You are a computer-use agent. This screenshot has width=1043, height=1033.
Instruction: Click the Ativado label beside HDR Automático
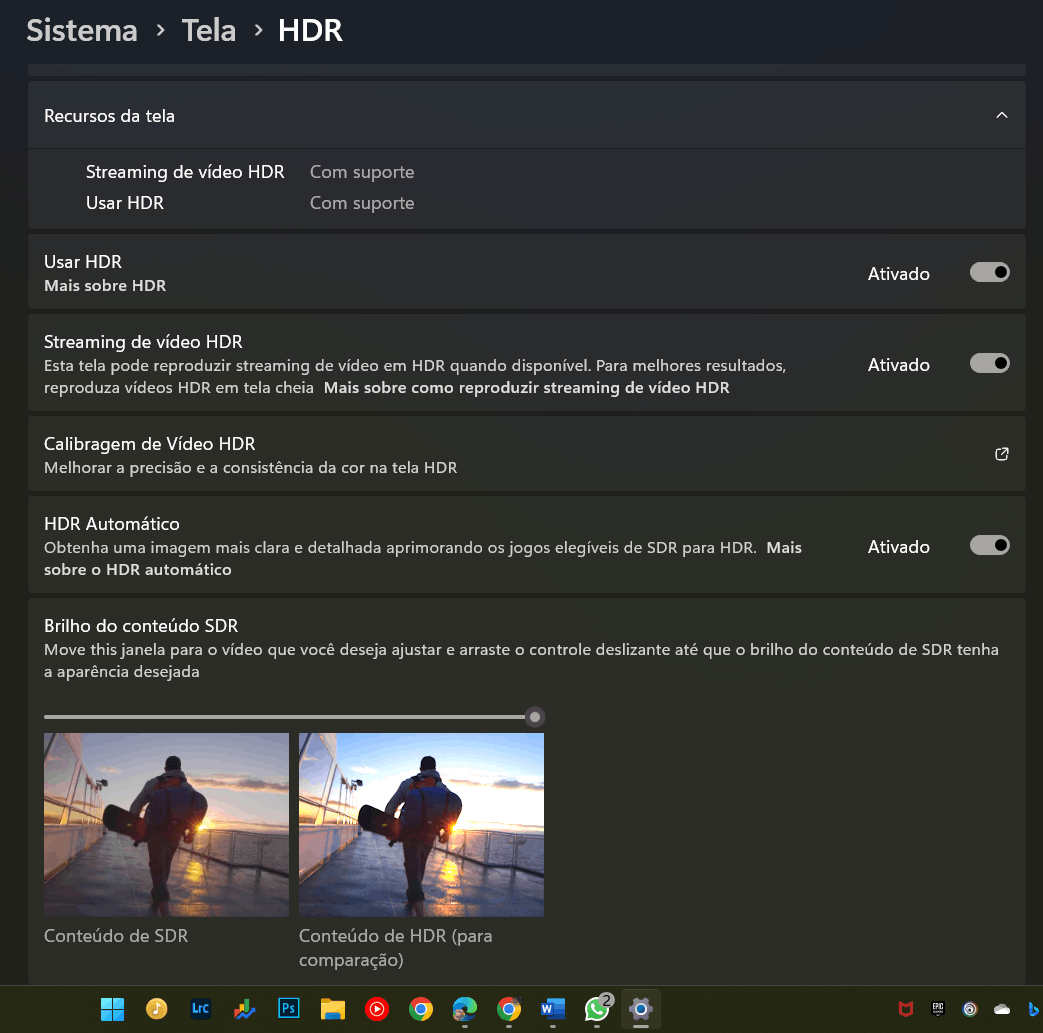pyautogui.click(x=898, y=547)
